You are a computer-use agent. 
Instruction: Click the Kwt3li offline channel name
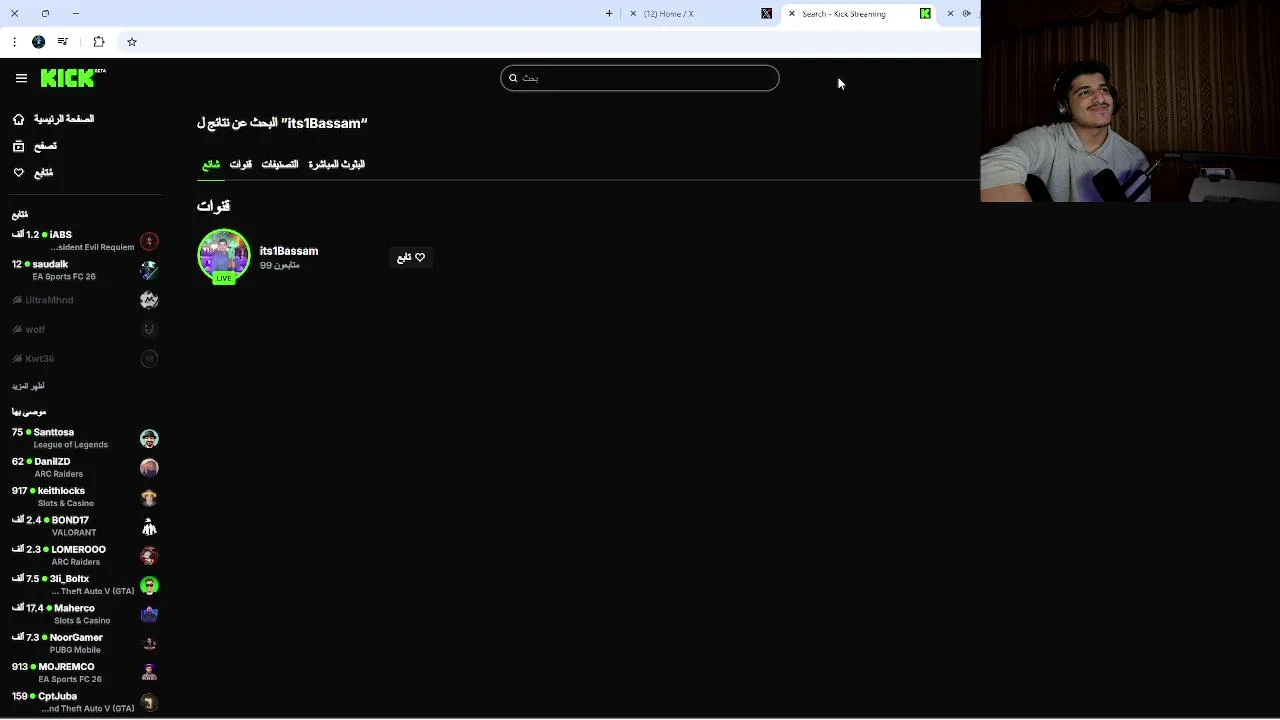[40, 358]
